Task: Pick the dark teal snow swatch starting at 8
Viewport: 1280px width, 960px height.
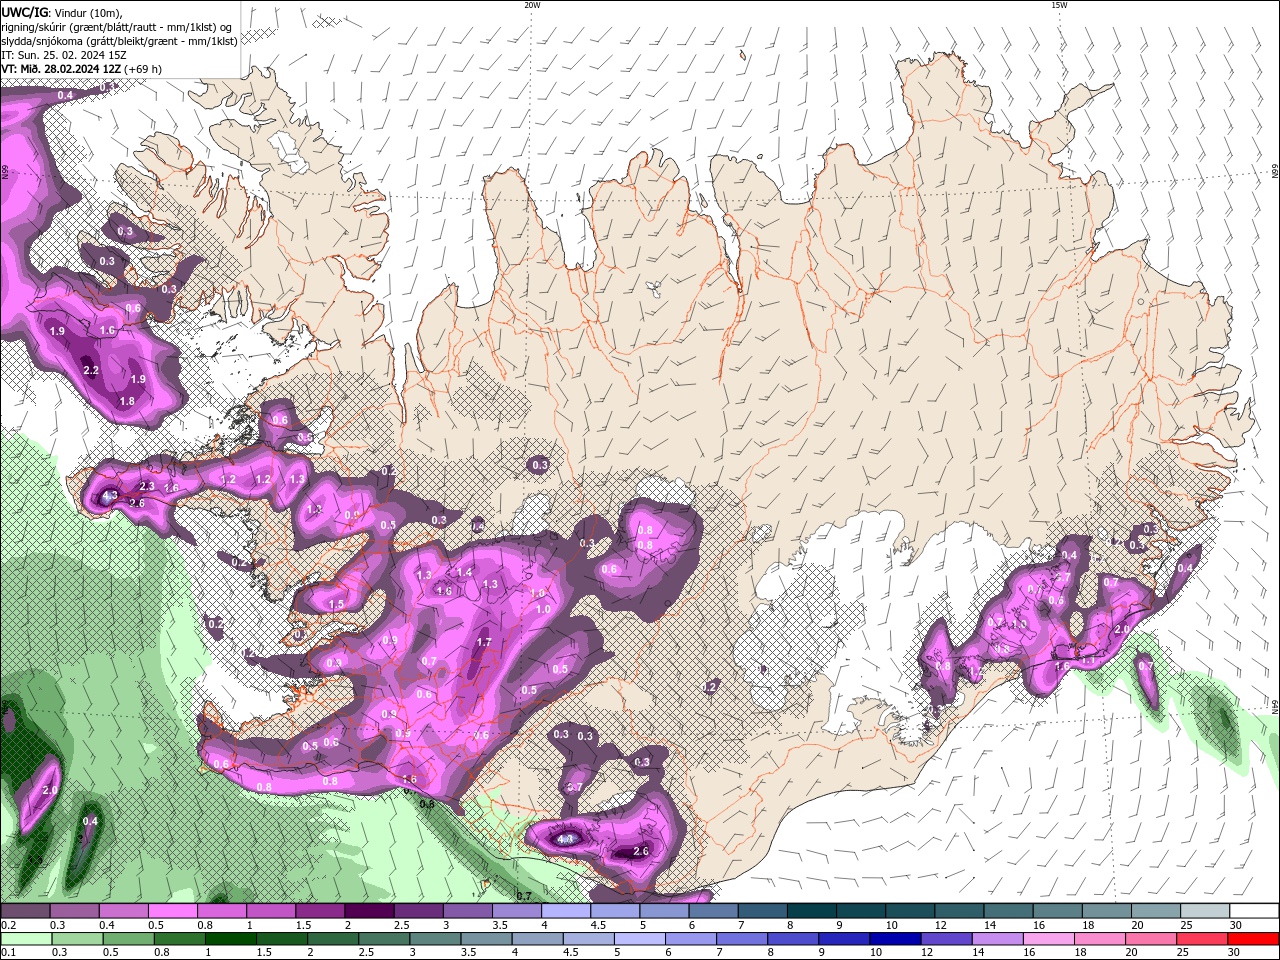Action: point(812,911)
